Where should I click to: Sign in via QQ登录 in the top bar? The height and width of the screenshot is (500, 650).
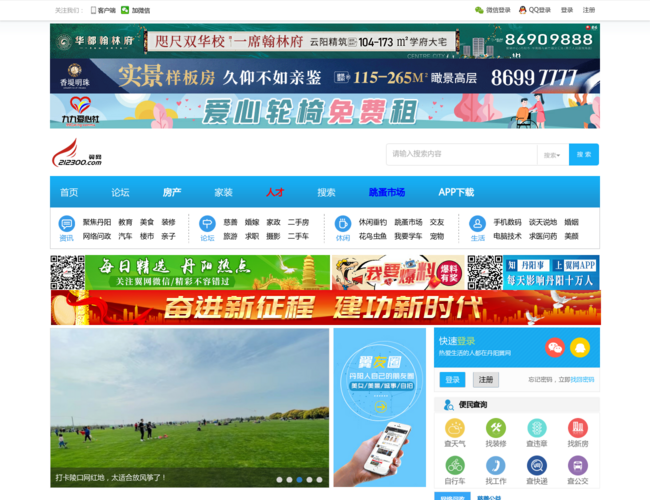(535, 10)
